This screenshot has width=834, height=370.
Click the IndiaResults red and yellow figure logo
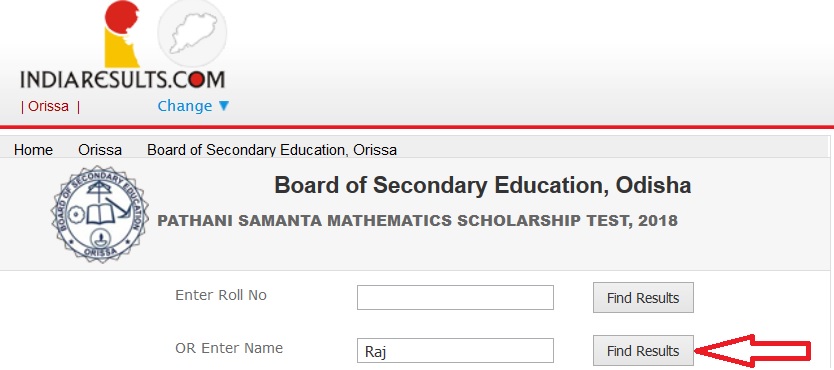(122, 34)
